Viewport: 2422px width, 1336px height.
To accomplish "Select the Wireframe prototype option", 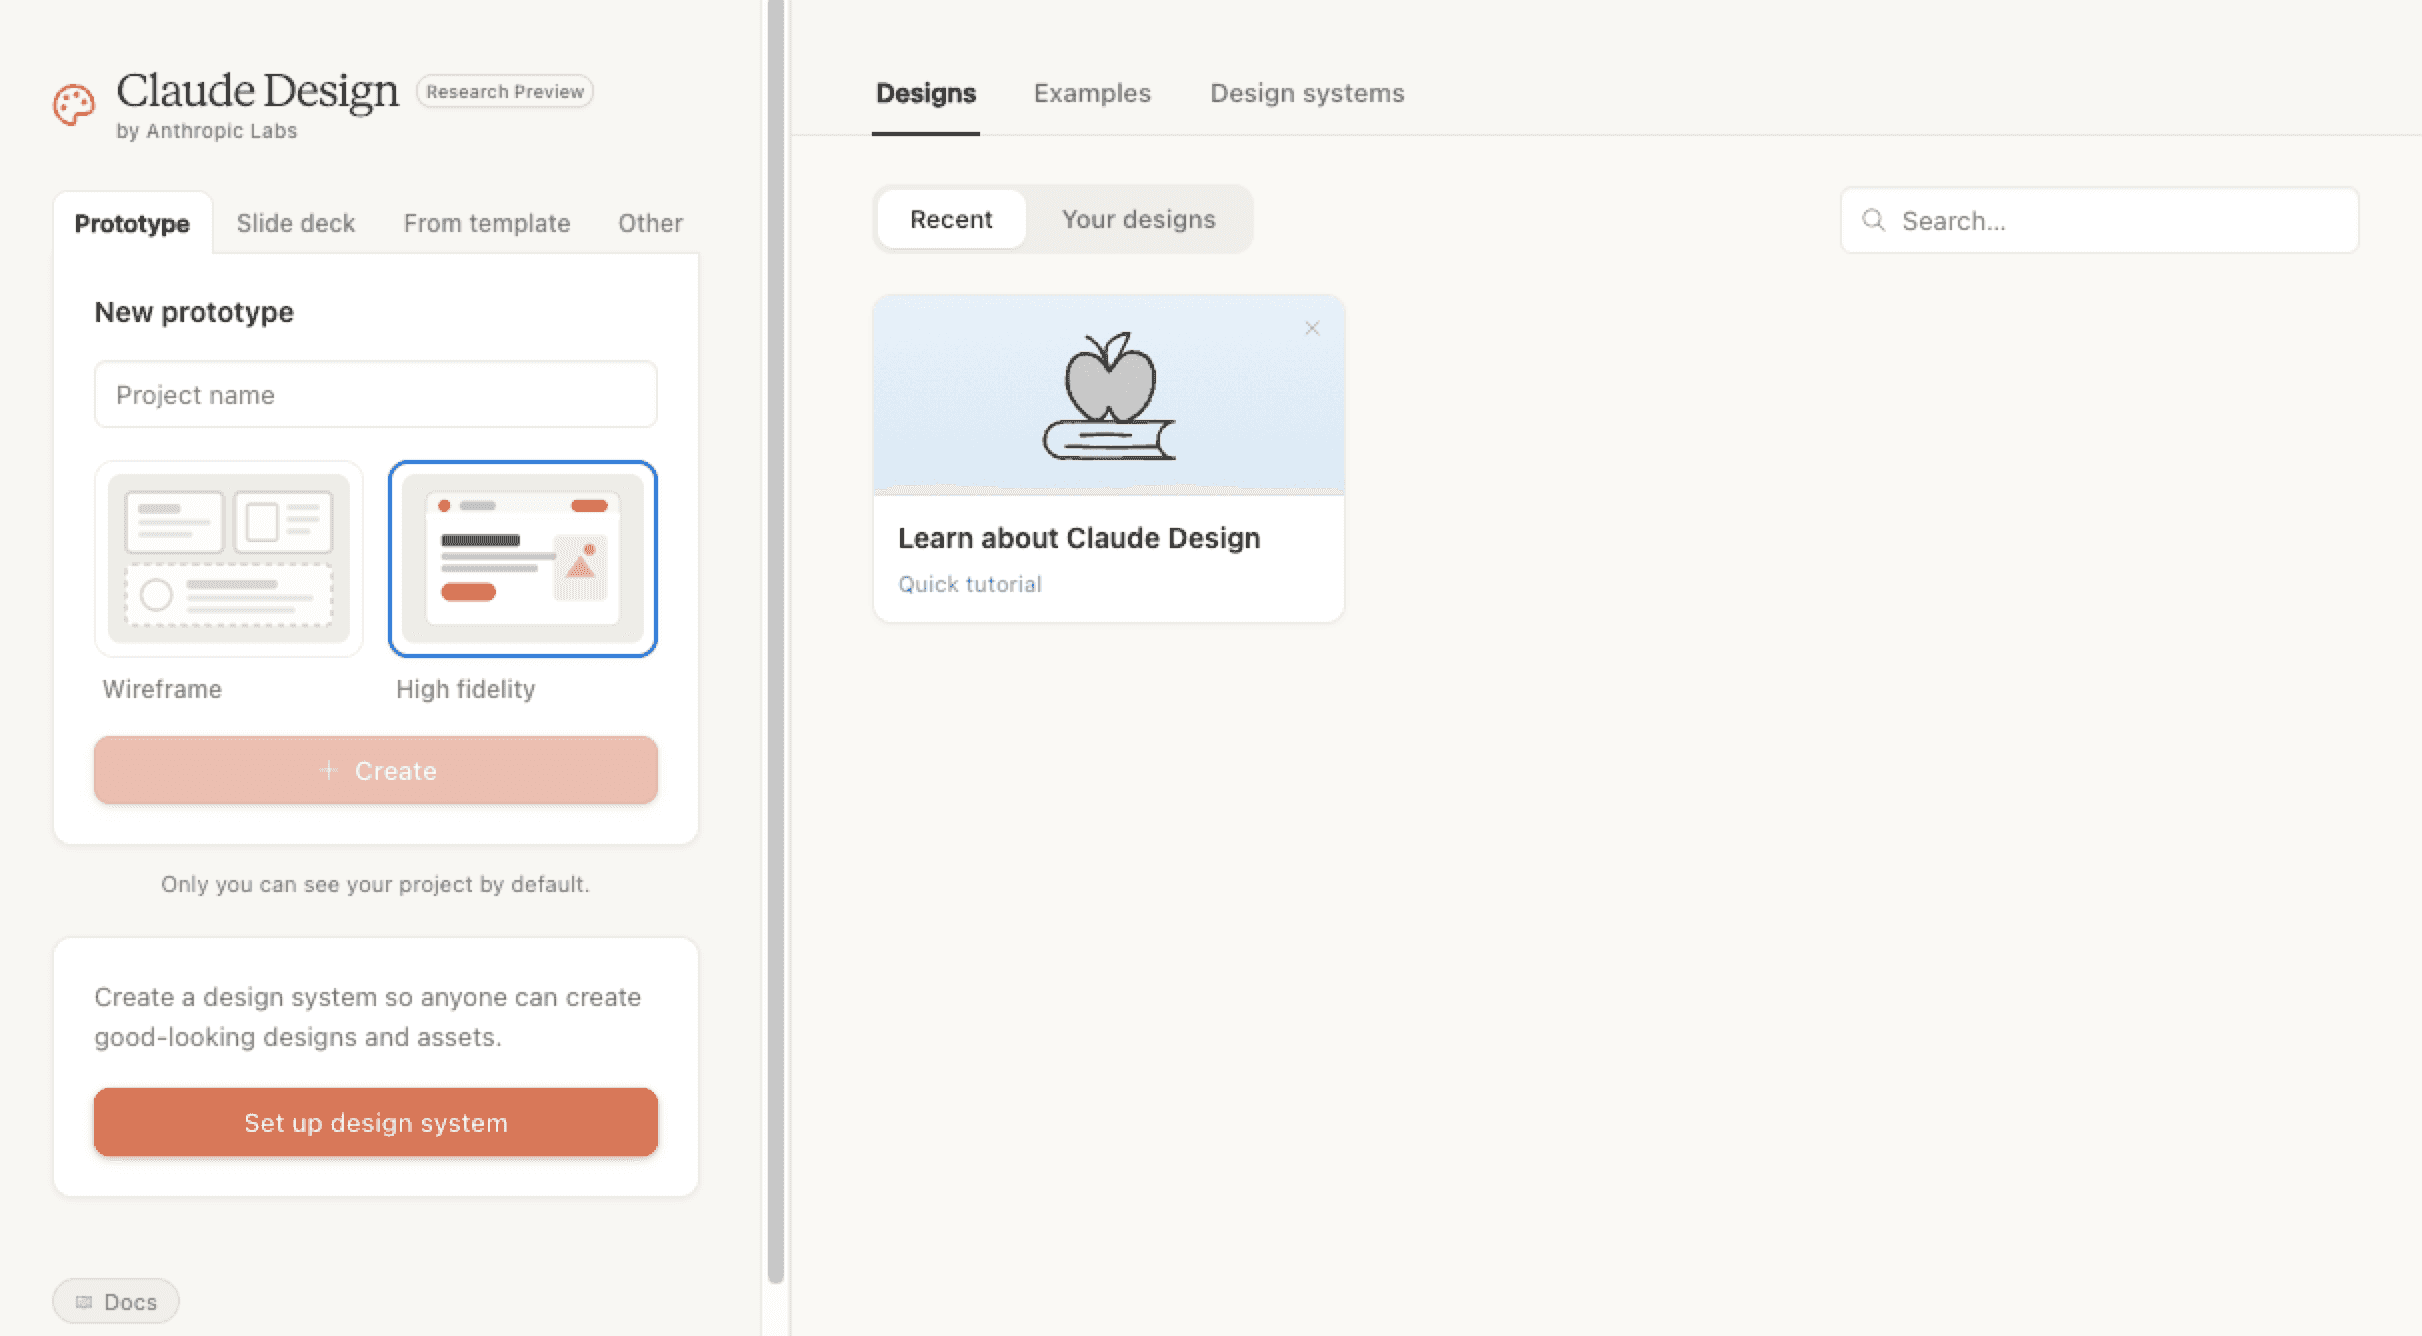I will (229, 559).
